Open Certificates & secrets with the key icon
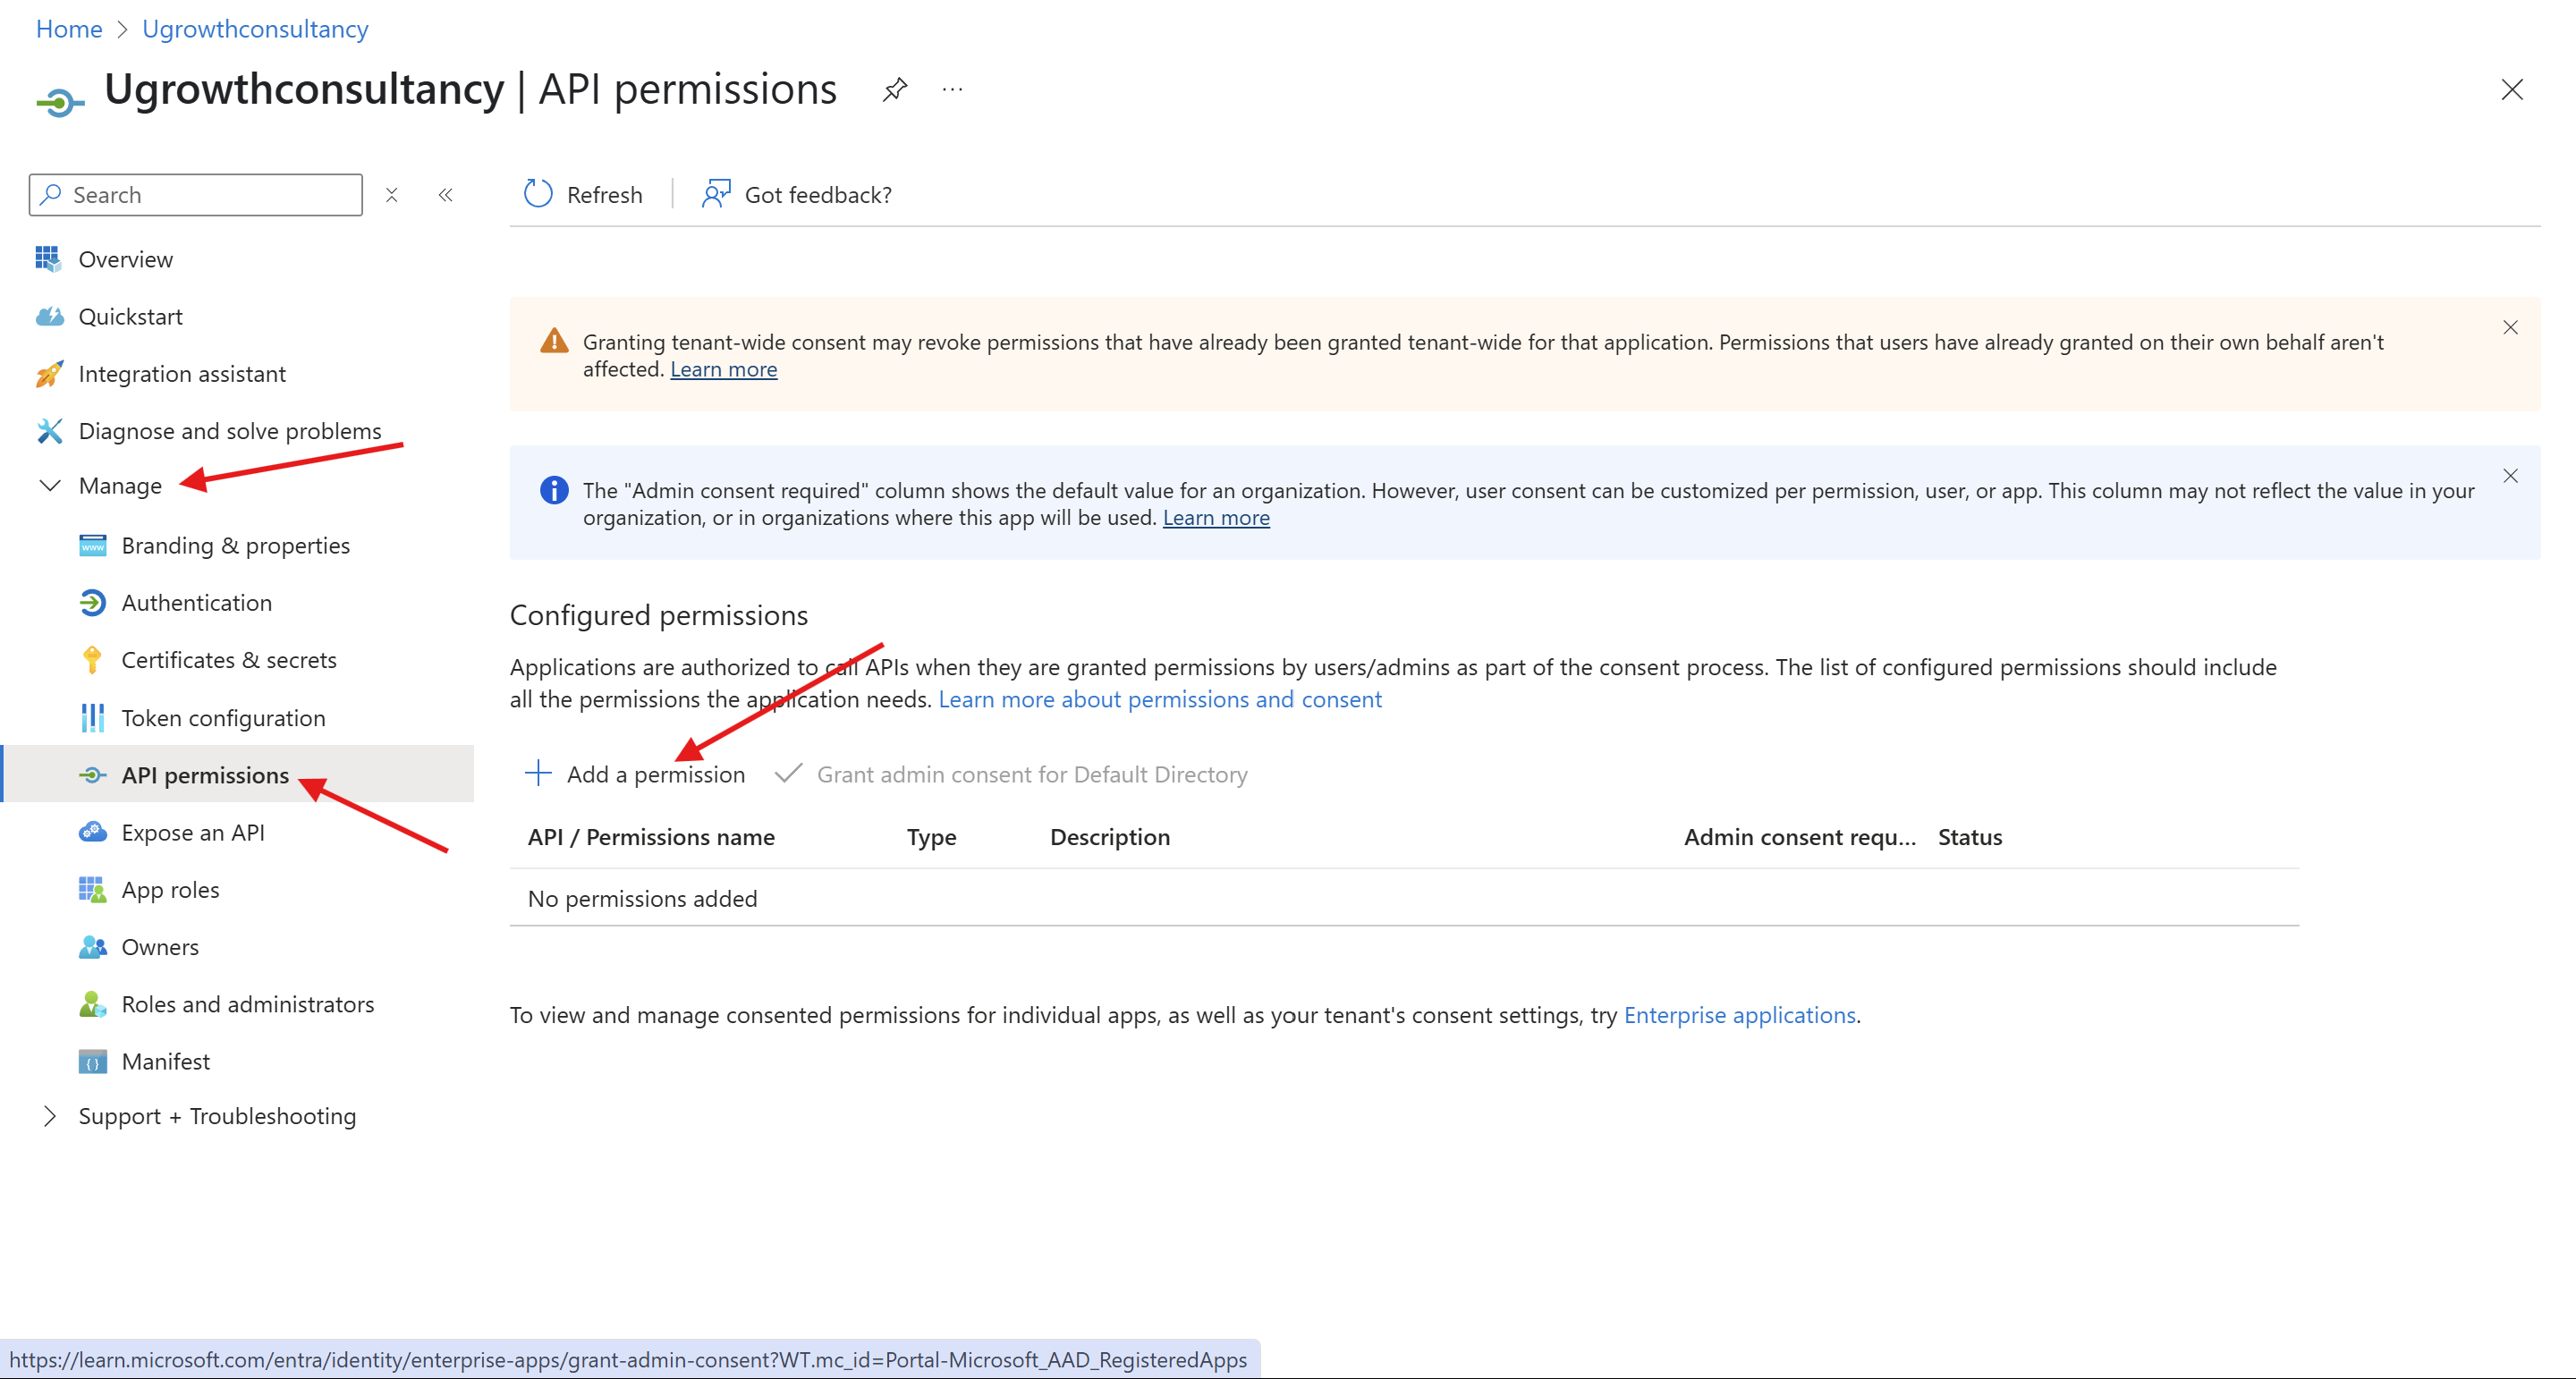 coord(92,659)
